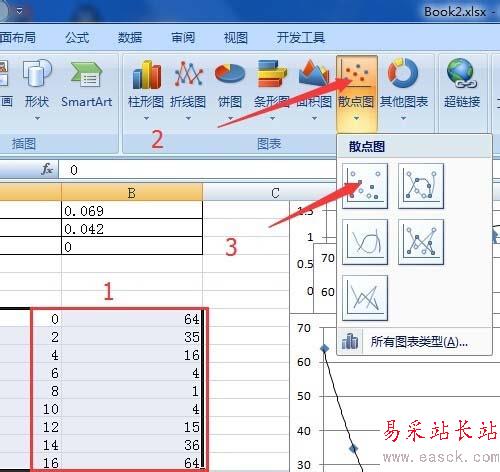Select column B header
The height and width of the screenshot is (472, 500).
click(132, 192)
